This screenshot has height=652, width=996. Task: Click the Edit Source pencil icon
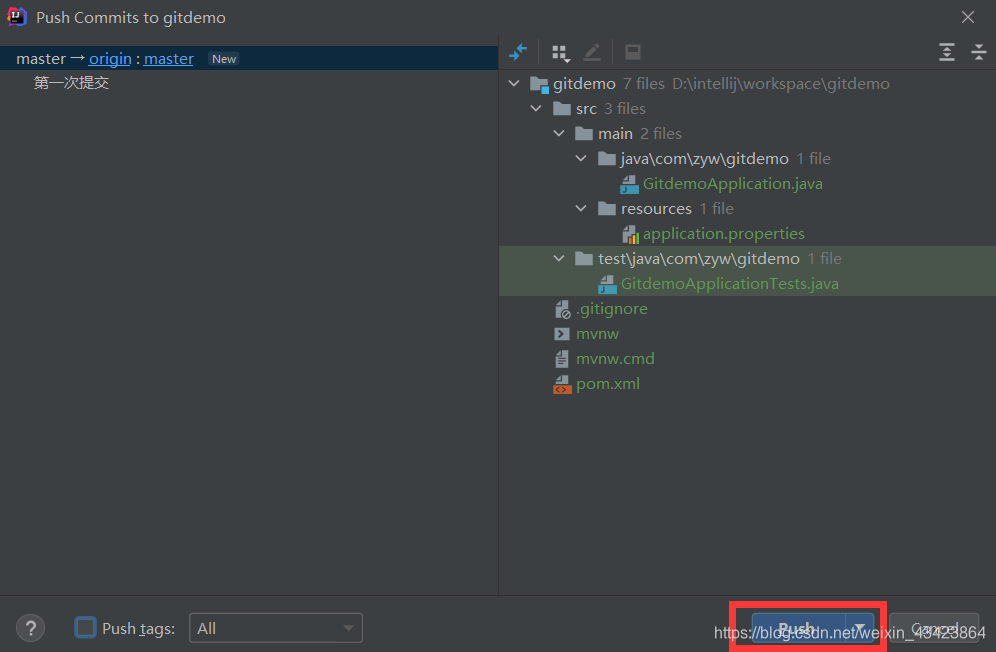tap(592, 52)
